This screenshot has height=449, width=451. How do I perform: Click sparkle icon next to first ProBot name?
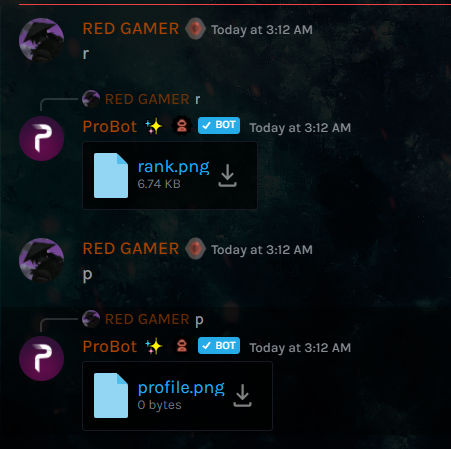[x=154, y=126]
